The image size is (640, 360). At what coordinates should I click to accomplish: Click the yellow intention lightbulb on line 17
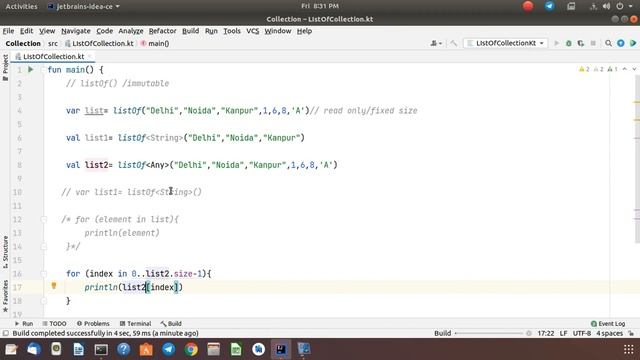(x=53, y=286)
